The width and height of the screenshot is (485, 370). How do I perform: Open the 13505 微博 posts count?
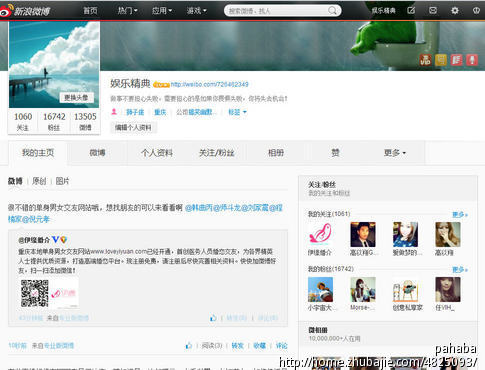click(x=85, y=121)
